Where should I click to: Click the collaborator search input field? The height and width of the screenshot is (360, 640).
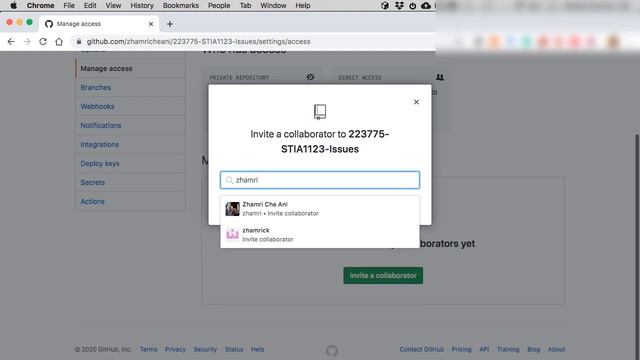coord(320,180)
